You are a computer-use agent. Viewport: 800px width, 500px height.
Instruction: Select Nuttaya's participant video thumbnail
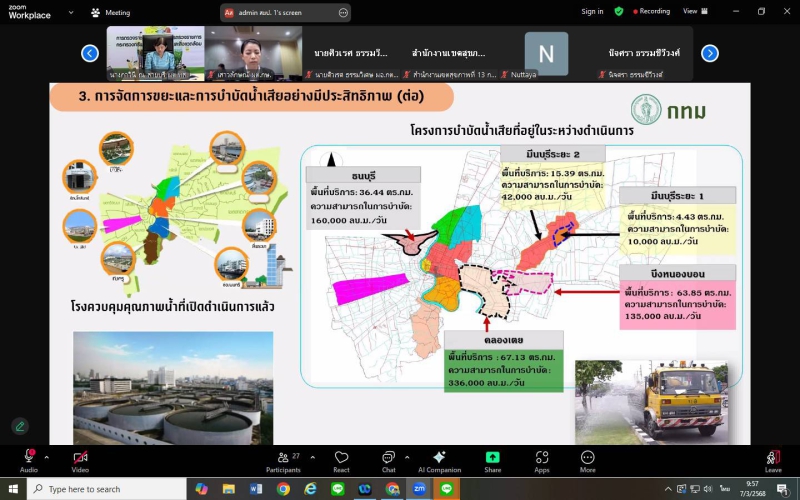click(x=546, y=54)
